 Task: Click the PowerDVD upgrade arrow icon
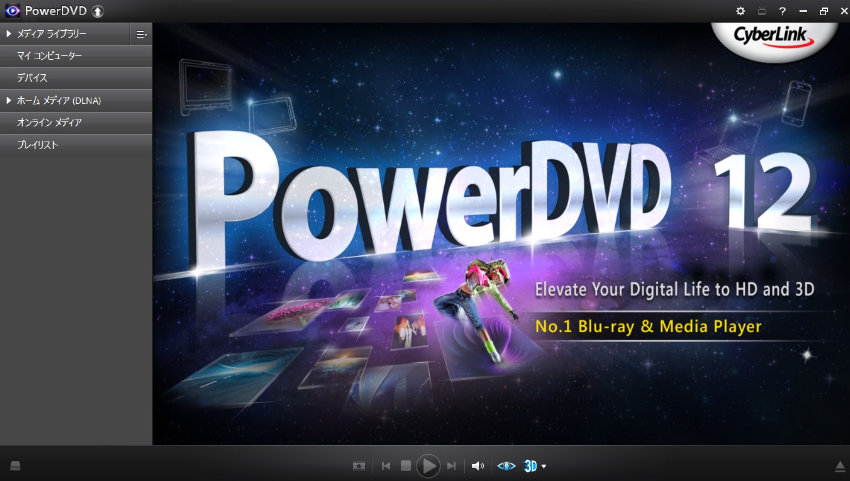(x=98, y=11)
